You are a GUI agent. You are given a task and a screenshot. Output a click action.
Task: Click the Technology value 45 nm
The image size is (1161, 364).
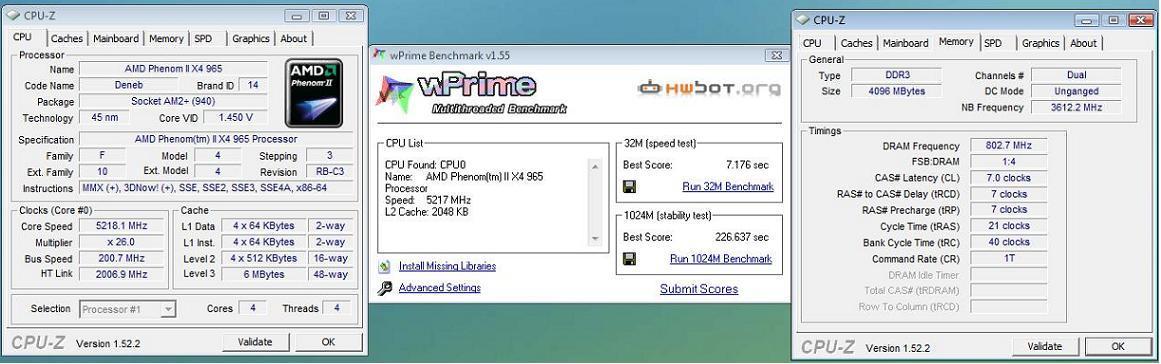(104, 118)
